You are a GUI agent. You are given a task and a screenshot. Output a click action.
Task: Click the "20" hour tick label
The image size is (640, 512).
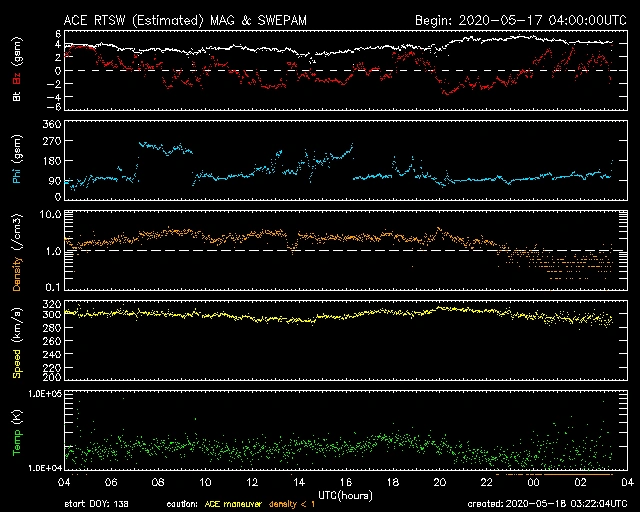click(x=440, y=483)
